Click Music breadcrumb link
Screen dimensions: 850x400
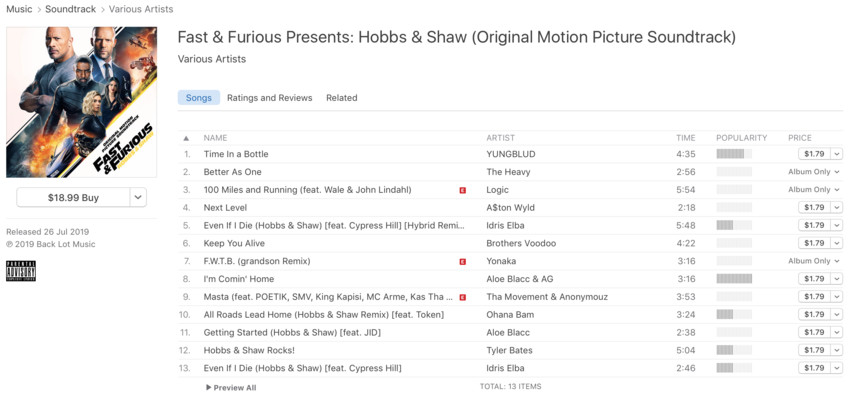click(x=19, y=9)
